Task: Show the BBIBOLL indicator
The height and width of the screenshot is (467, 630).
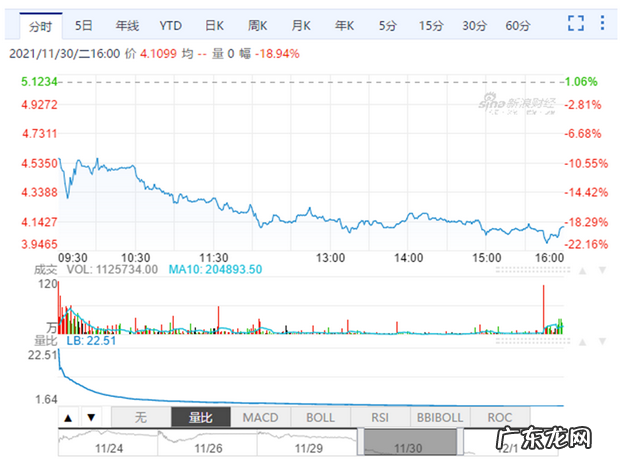Action: coord(440,417)
